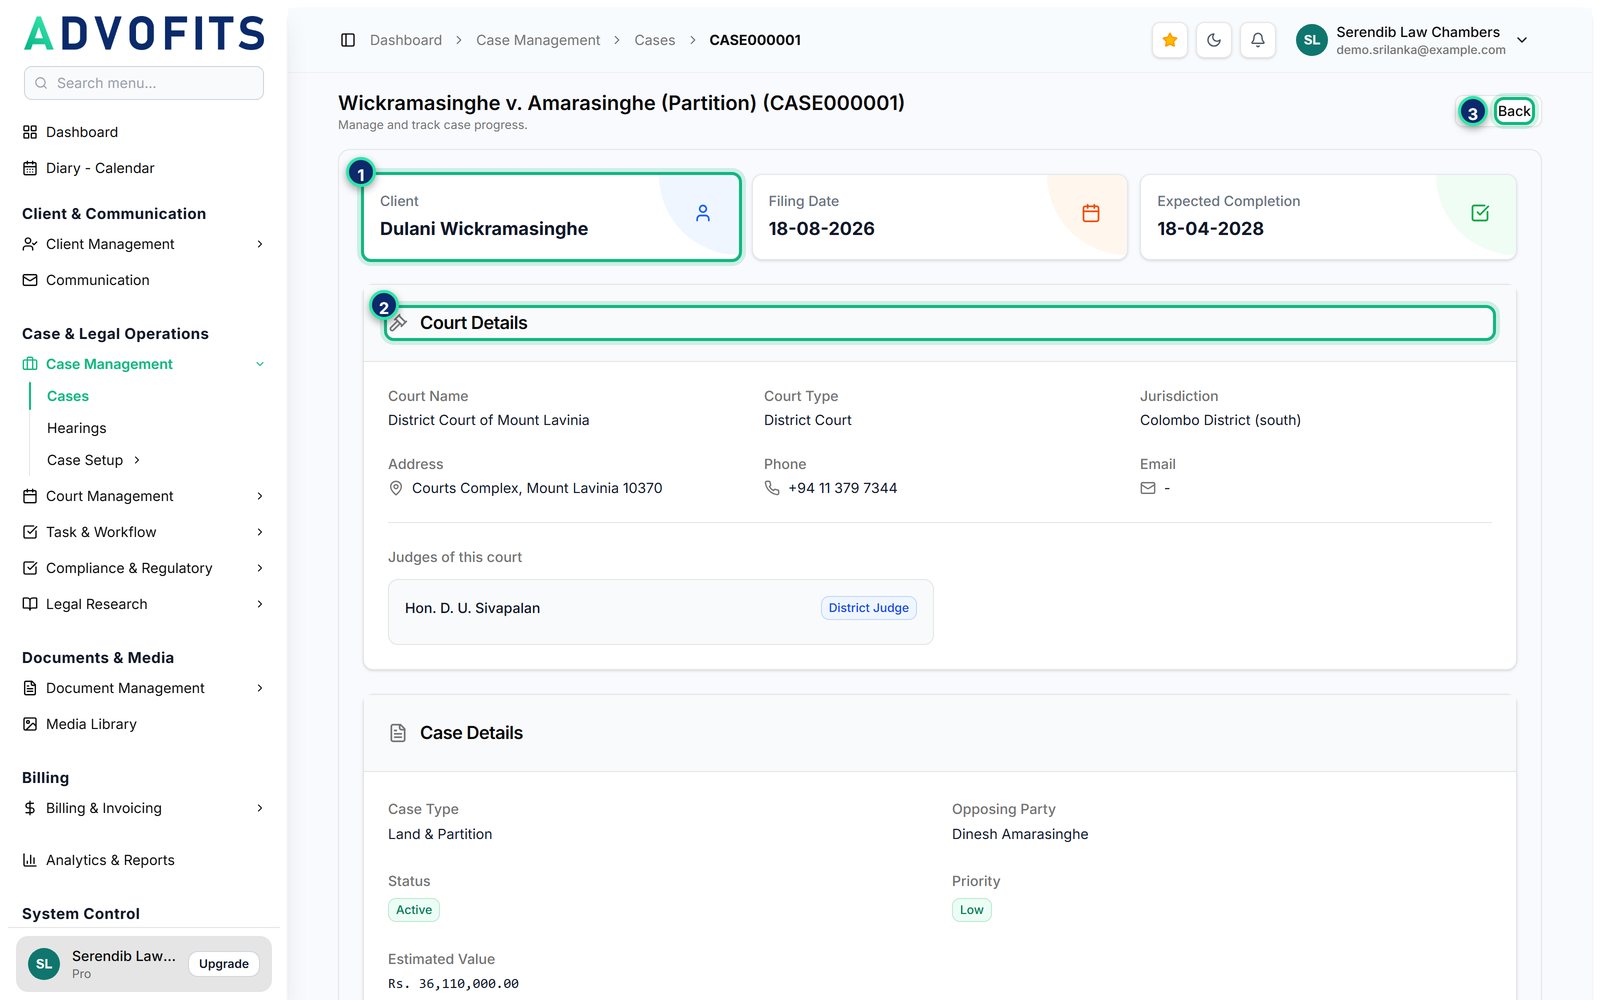
Task: Open the Serendib Law Chambers account dropdown
Action: (1412, 40)
